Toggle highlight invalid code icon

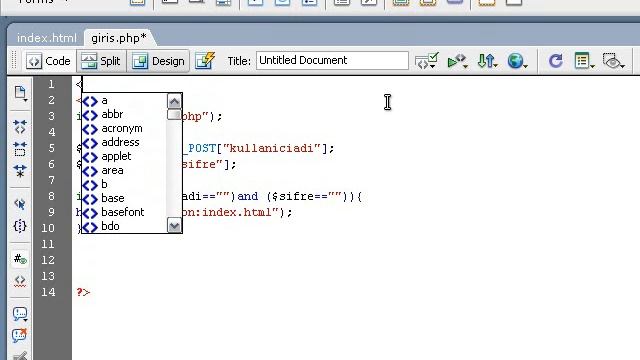pos(20,281)
